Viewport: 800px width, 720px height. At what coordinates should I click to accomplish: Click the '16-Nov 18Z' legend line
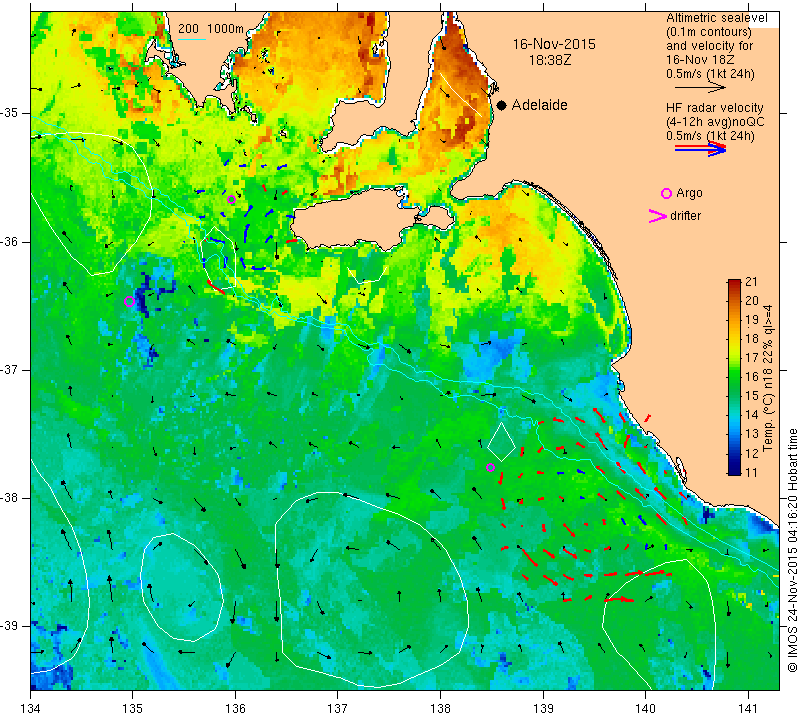(700, 60)
